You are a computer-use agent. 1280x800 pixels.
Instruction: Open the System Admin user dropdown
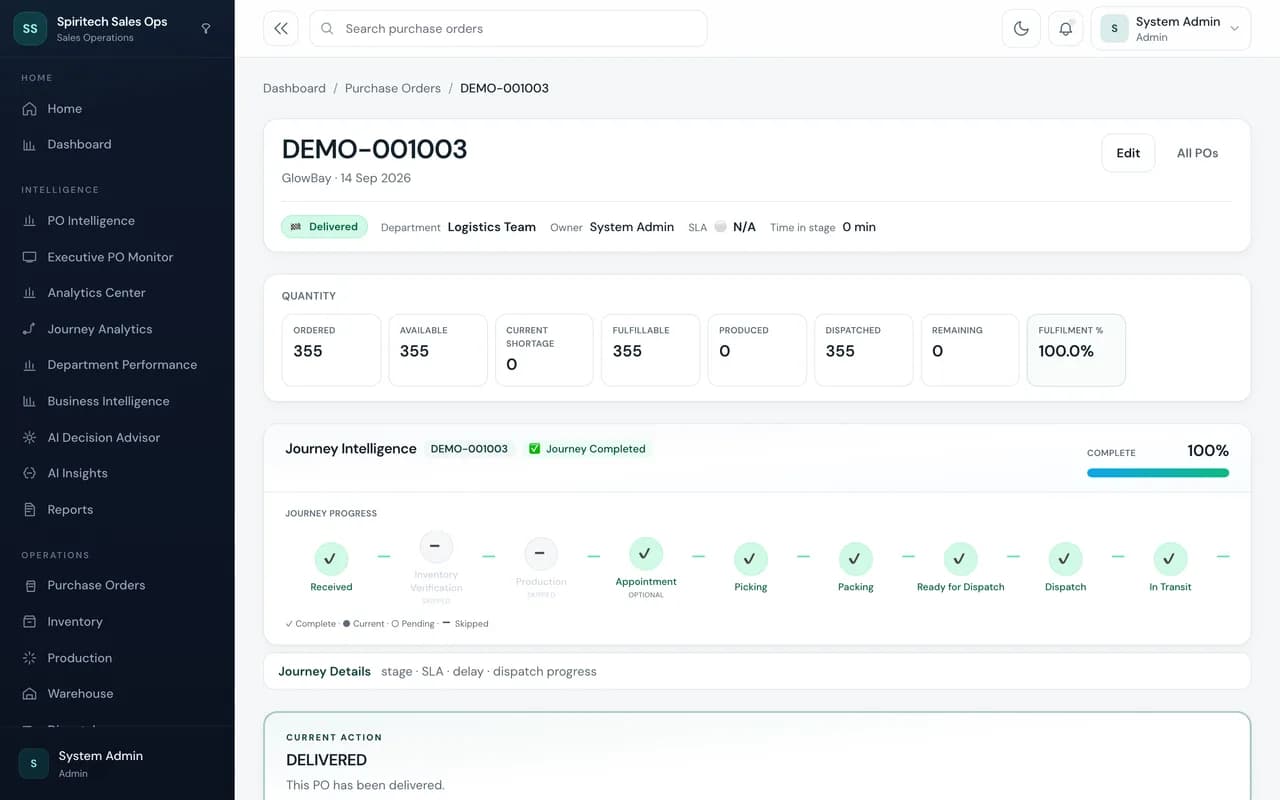click(x=1171, y=29)
